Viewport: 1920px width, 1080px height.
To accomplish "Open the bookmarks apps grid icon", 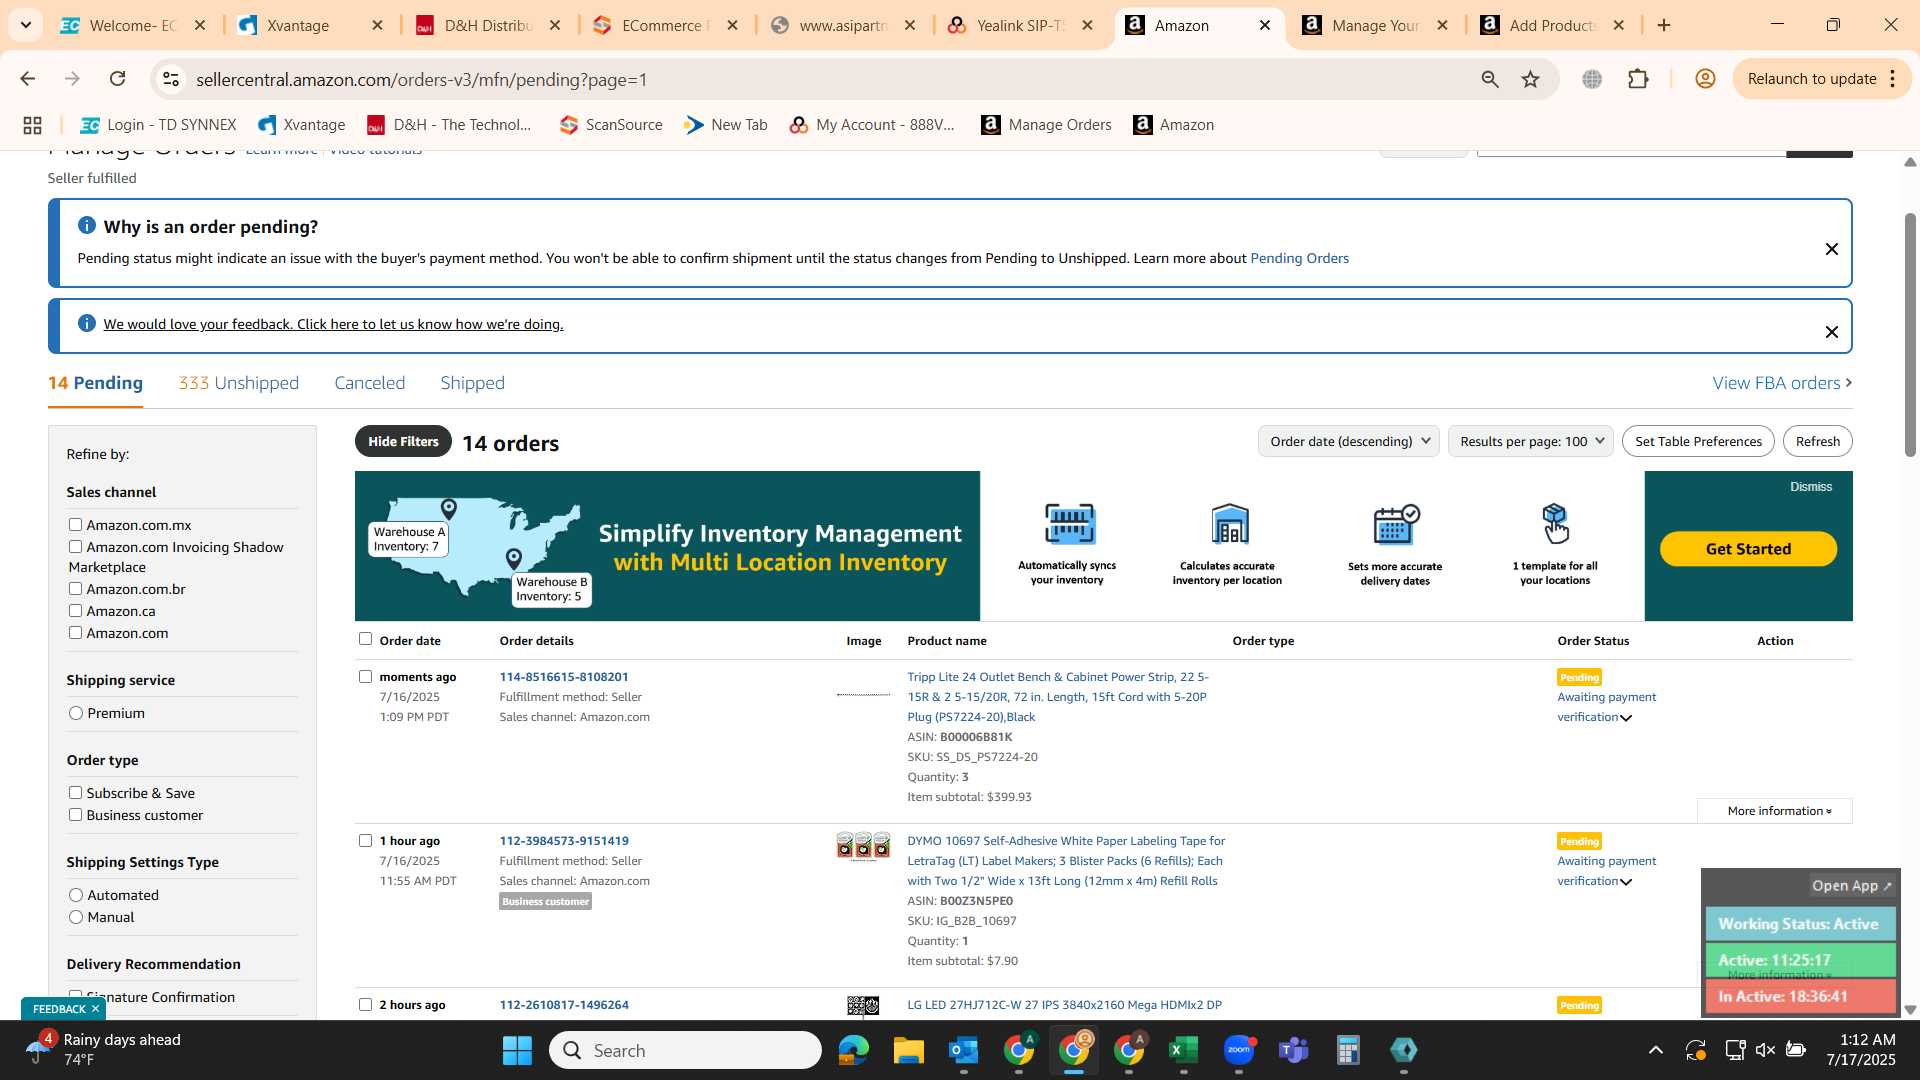I will click(x=32, y=125).
